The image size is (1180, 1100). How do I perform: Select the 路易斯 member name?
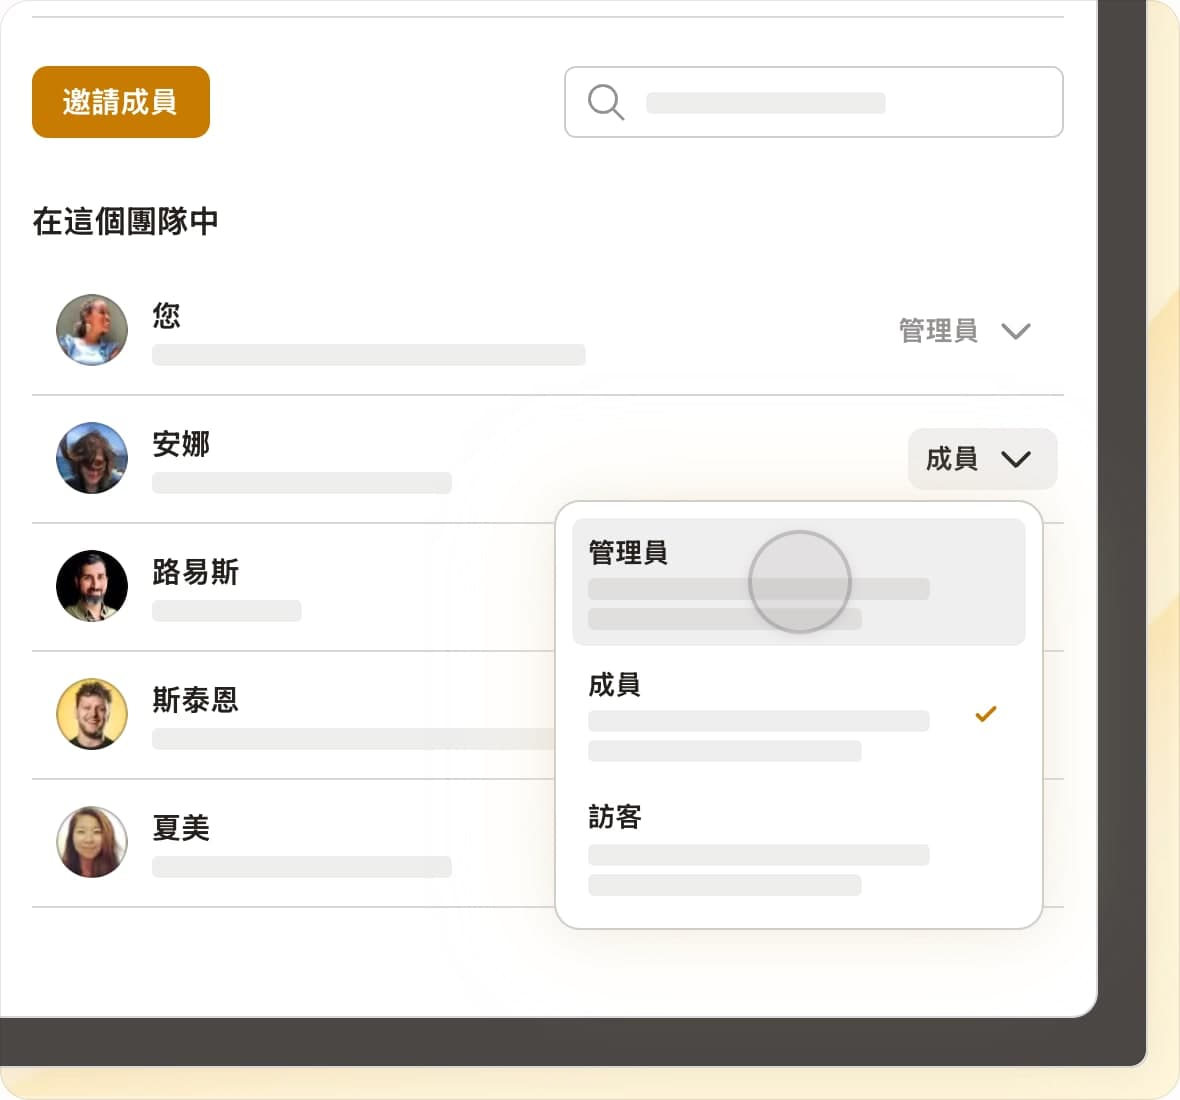tap(195, 572)
